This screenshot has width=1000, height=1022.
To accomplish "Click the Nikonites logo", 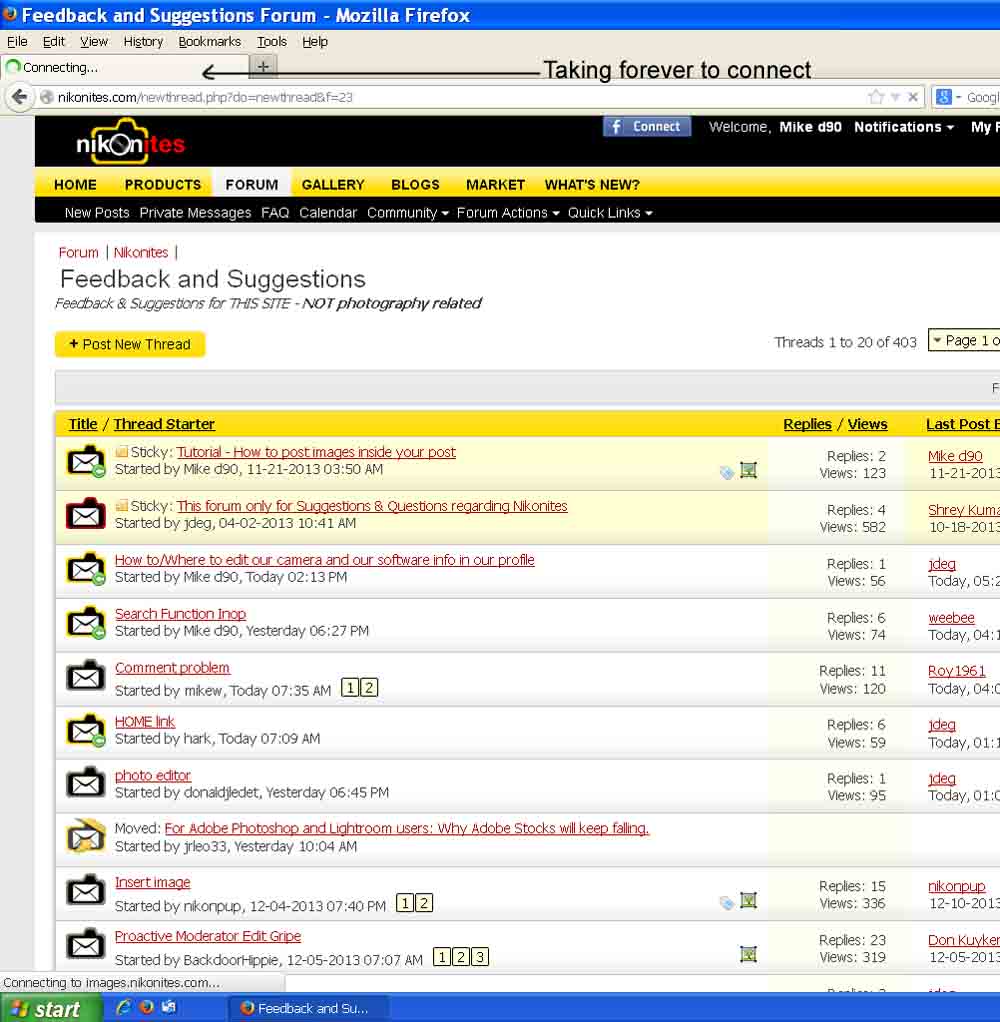I will [x=130, y=143].
